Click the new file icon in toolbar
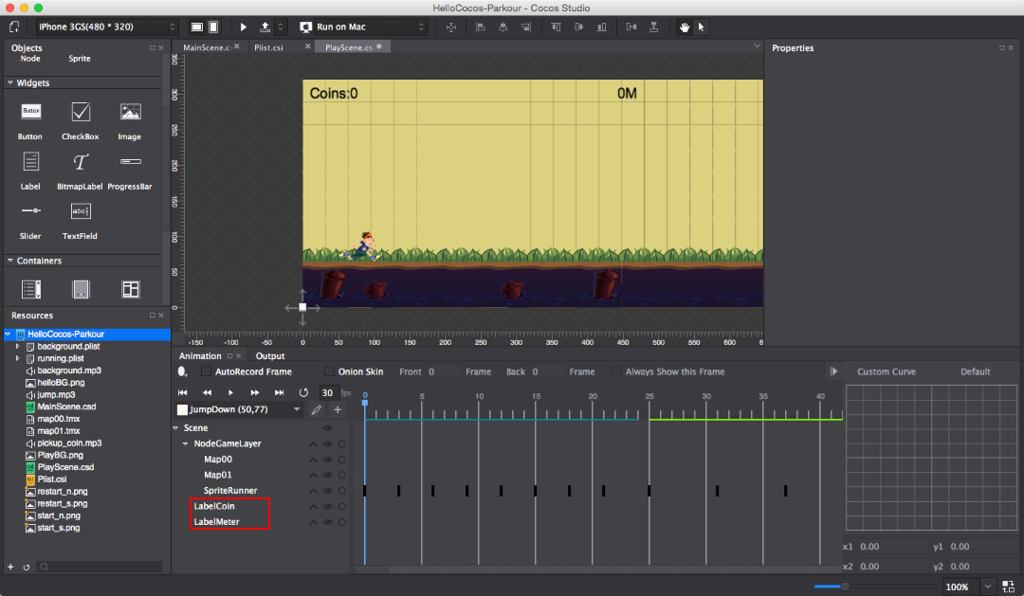 [x=14, y=27]
